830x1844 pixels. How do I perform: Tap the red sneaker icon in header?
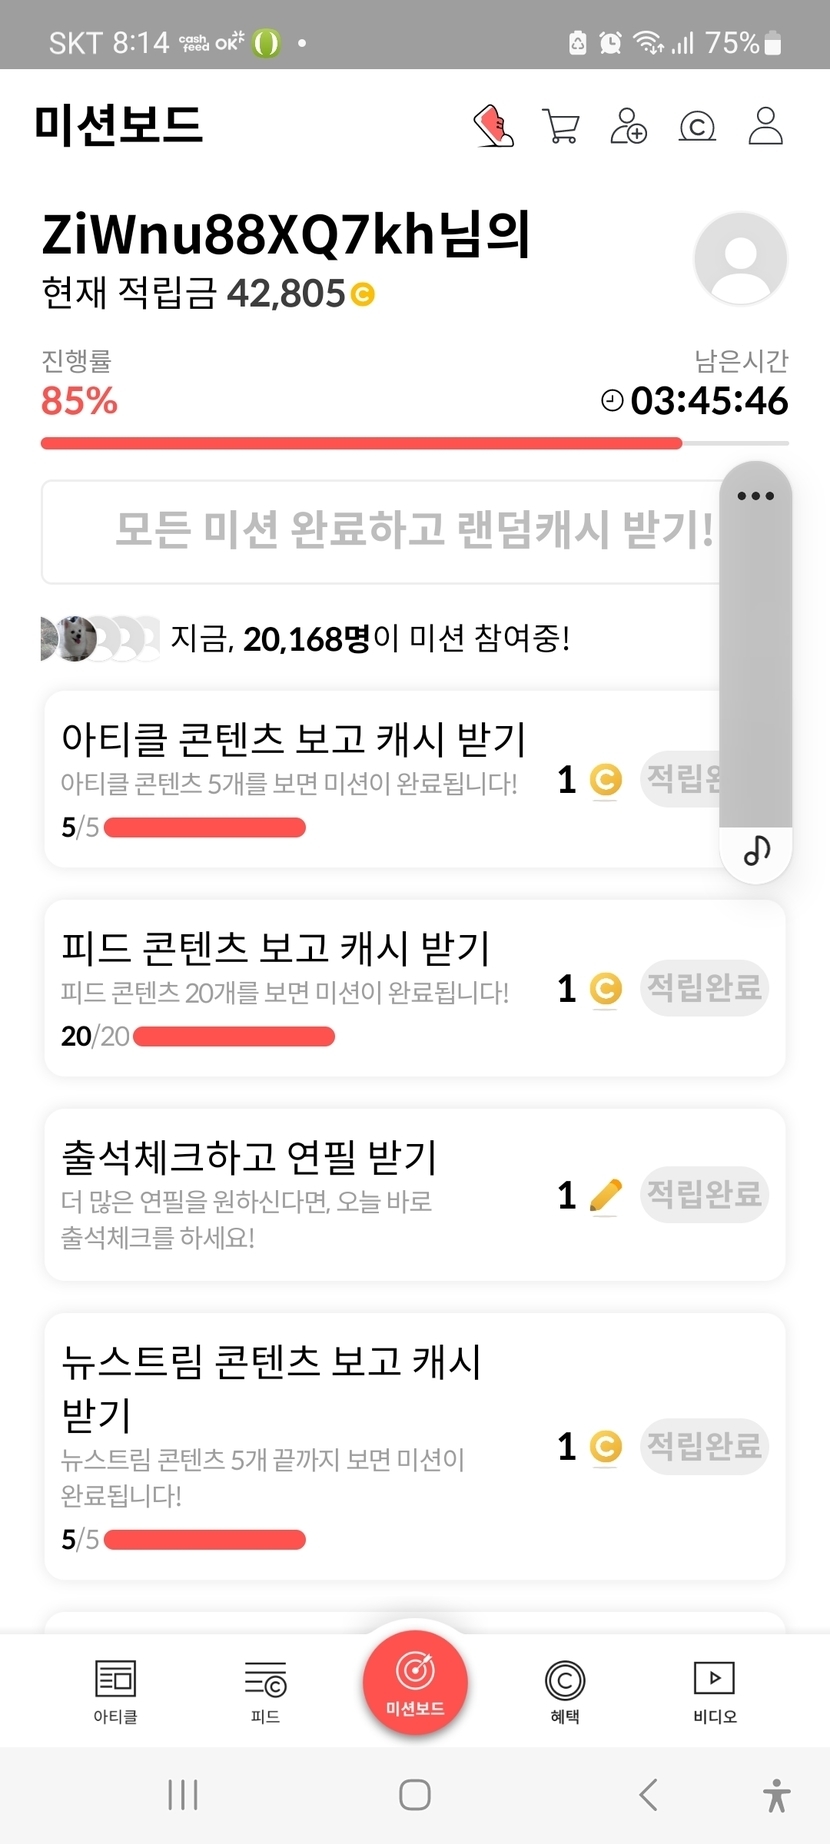(x=493, y=127)
